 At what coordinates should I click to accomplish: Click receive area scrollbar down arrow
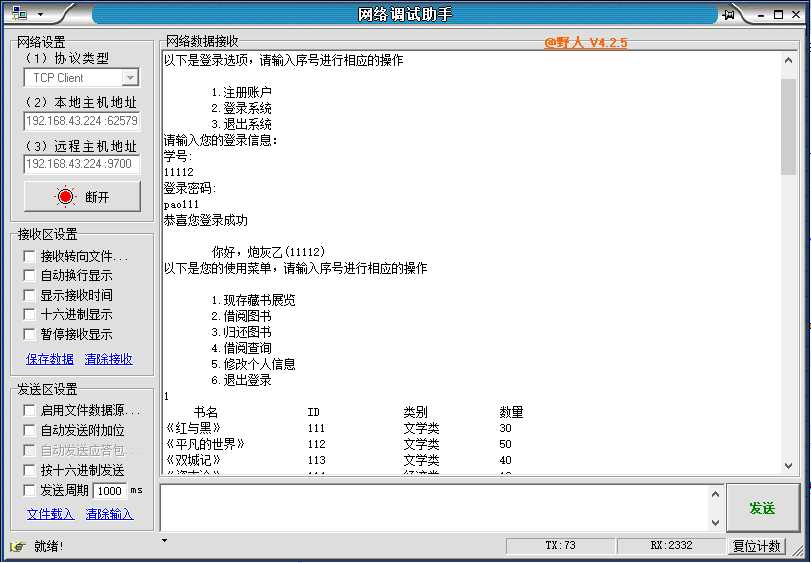788,466
